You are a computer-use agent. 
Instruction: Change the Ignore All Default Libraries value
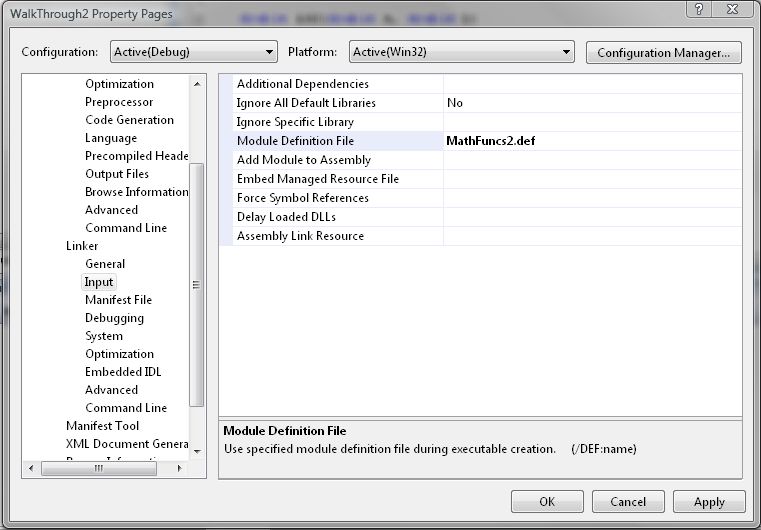(x=592, y=103)
